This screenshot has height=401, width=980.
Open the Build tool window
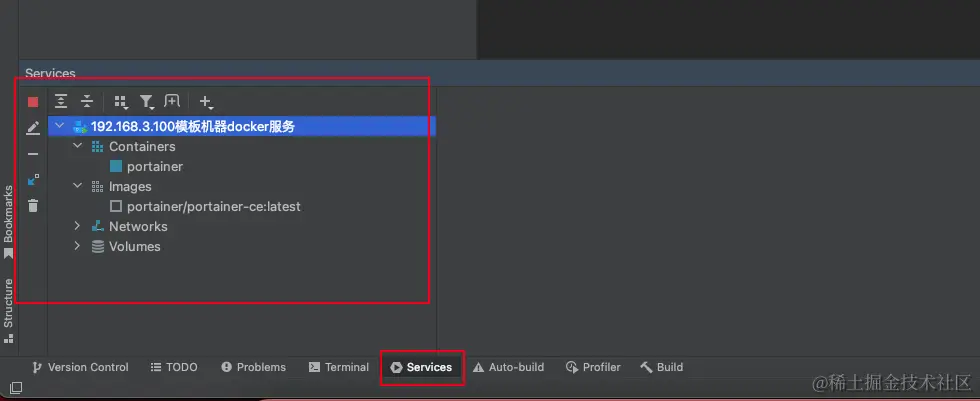pos(662,367)
